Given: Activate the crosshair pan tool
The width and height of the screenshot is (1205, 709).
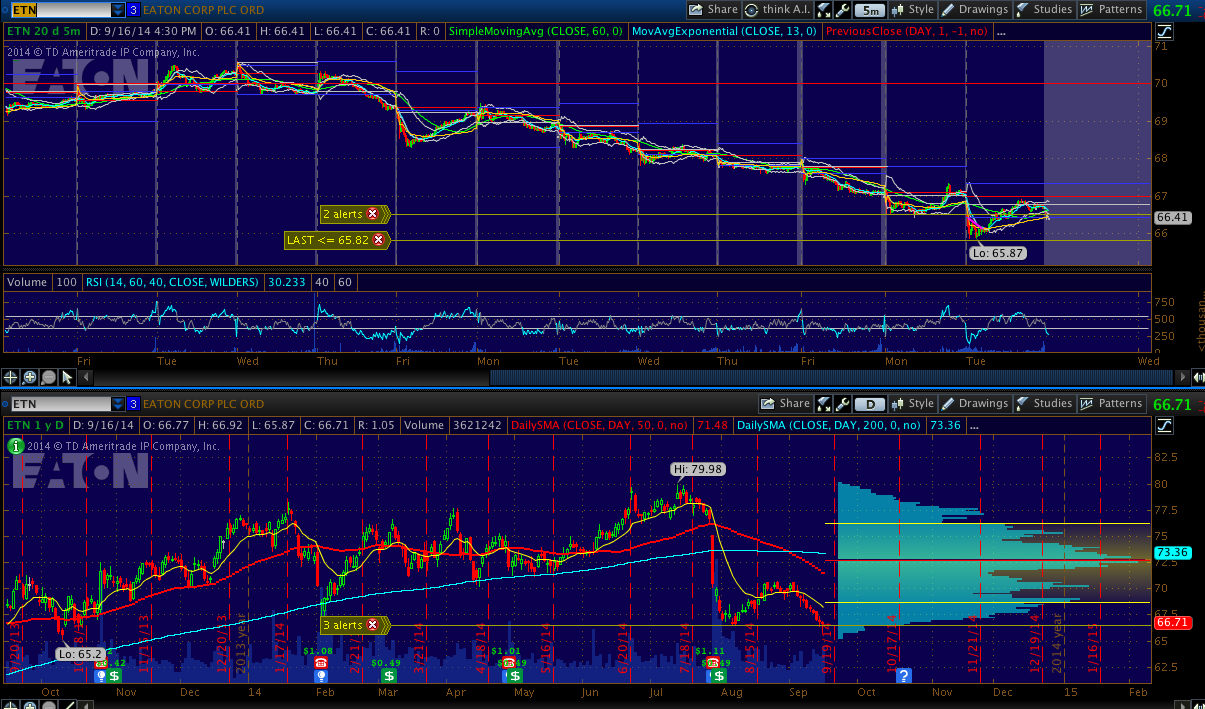Looking at the screenshot, I should pyautogui.click(x=11, y=377).
